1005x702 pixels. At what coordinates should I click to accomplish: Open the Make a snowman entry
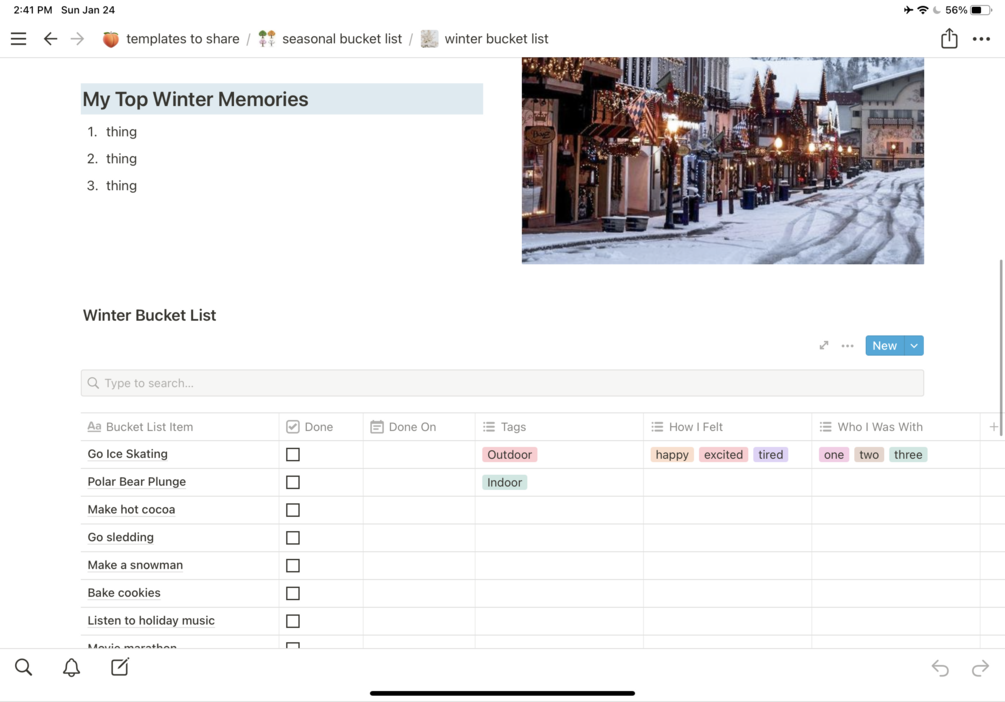(135, 565)
